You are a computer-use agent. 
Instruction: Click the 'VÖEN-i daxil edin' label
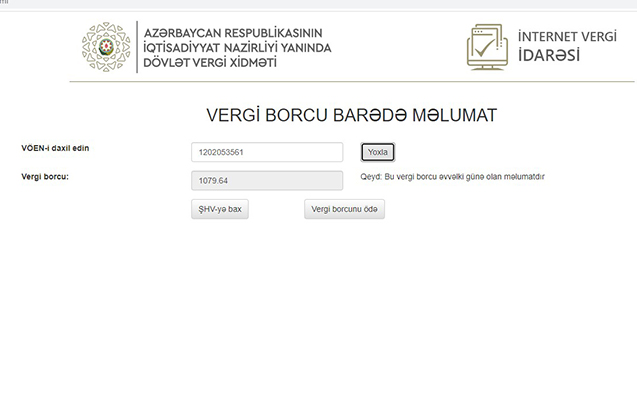[62, 149]
